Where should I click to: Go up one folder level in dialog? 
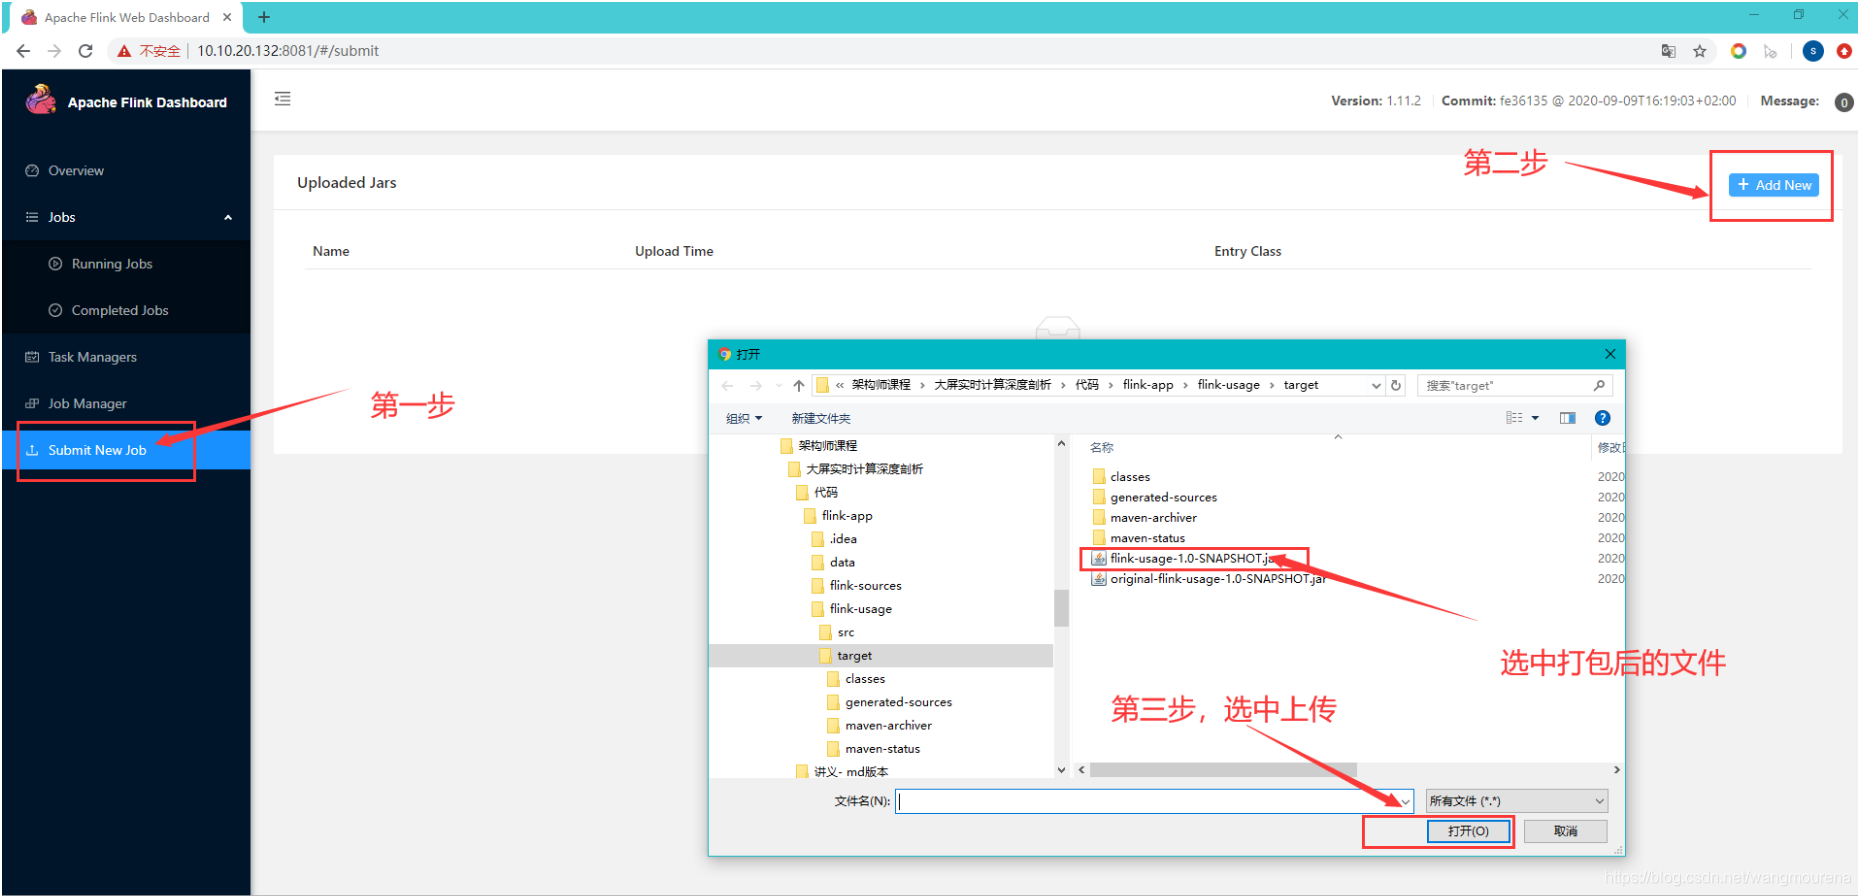tap(798, 386)
